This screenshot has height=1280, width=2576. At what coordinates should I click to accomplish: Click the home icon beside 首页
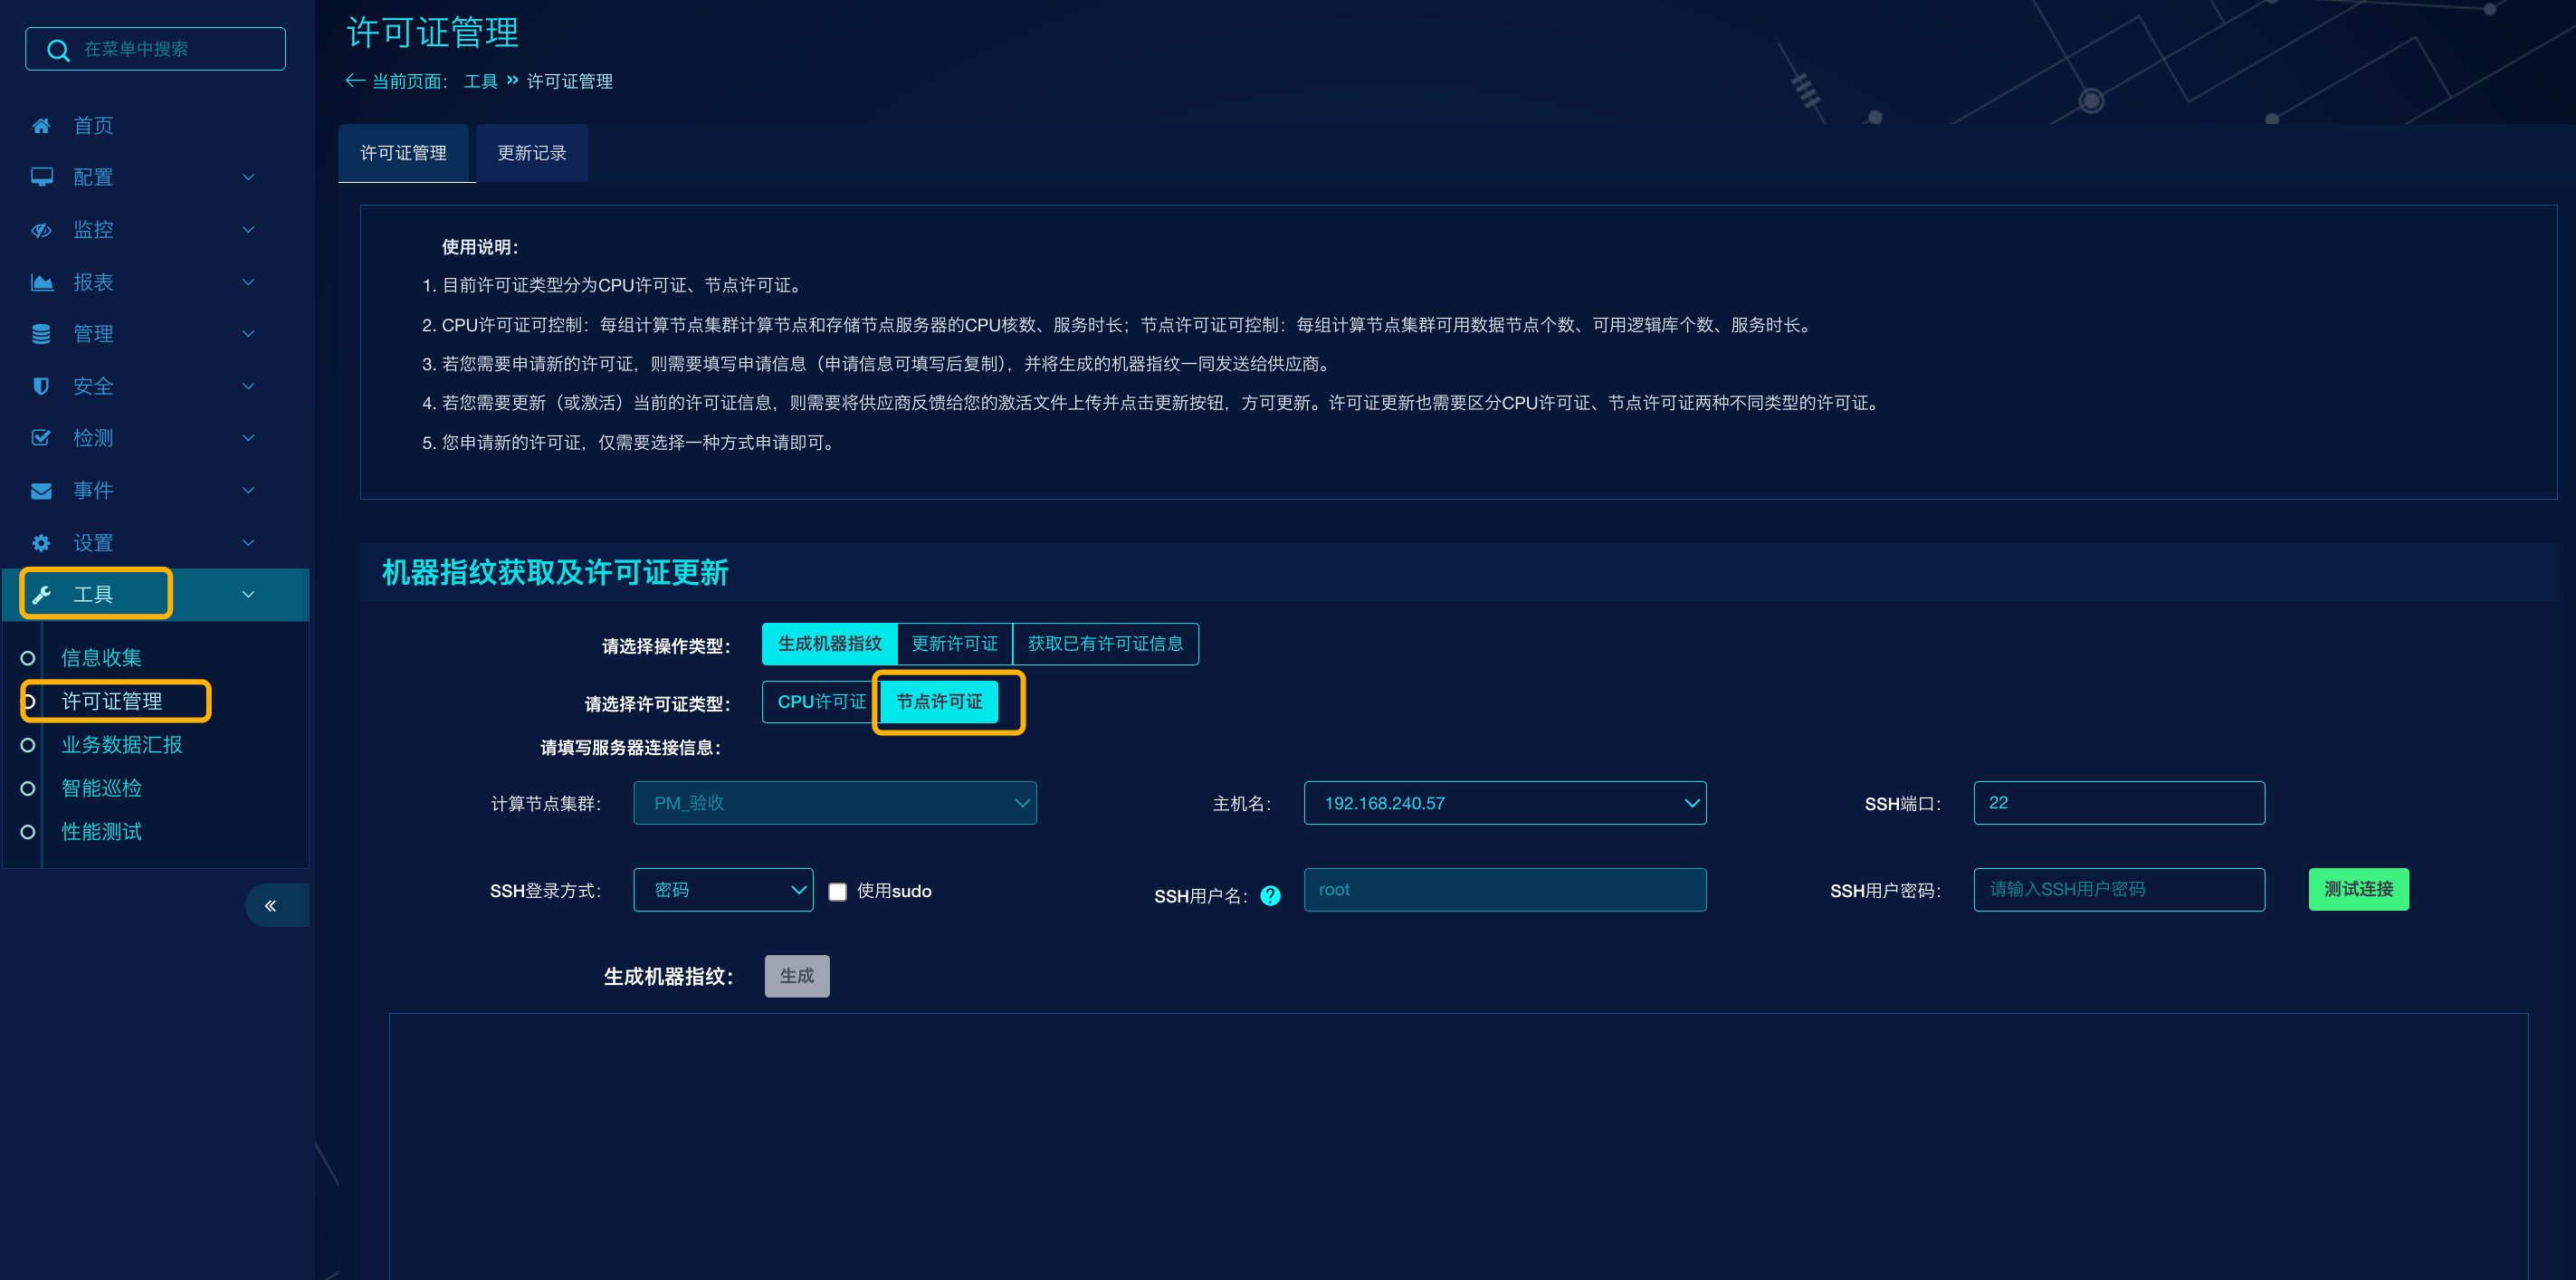[41, 126]
